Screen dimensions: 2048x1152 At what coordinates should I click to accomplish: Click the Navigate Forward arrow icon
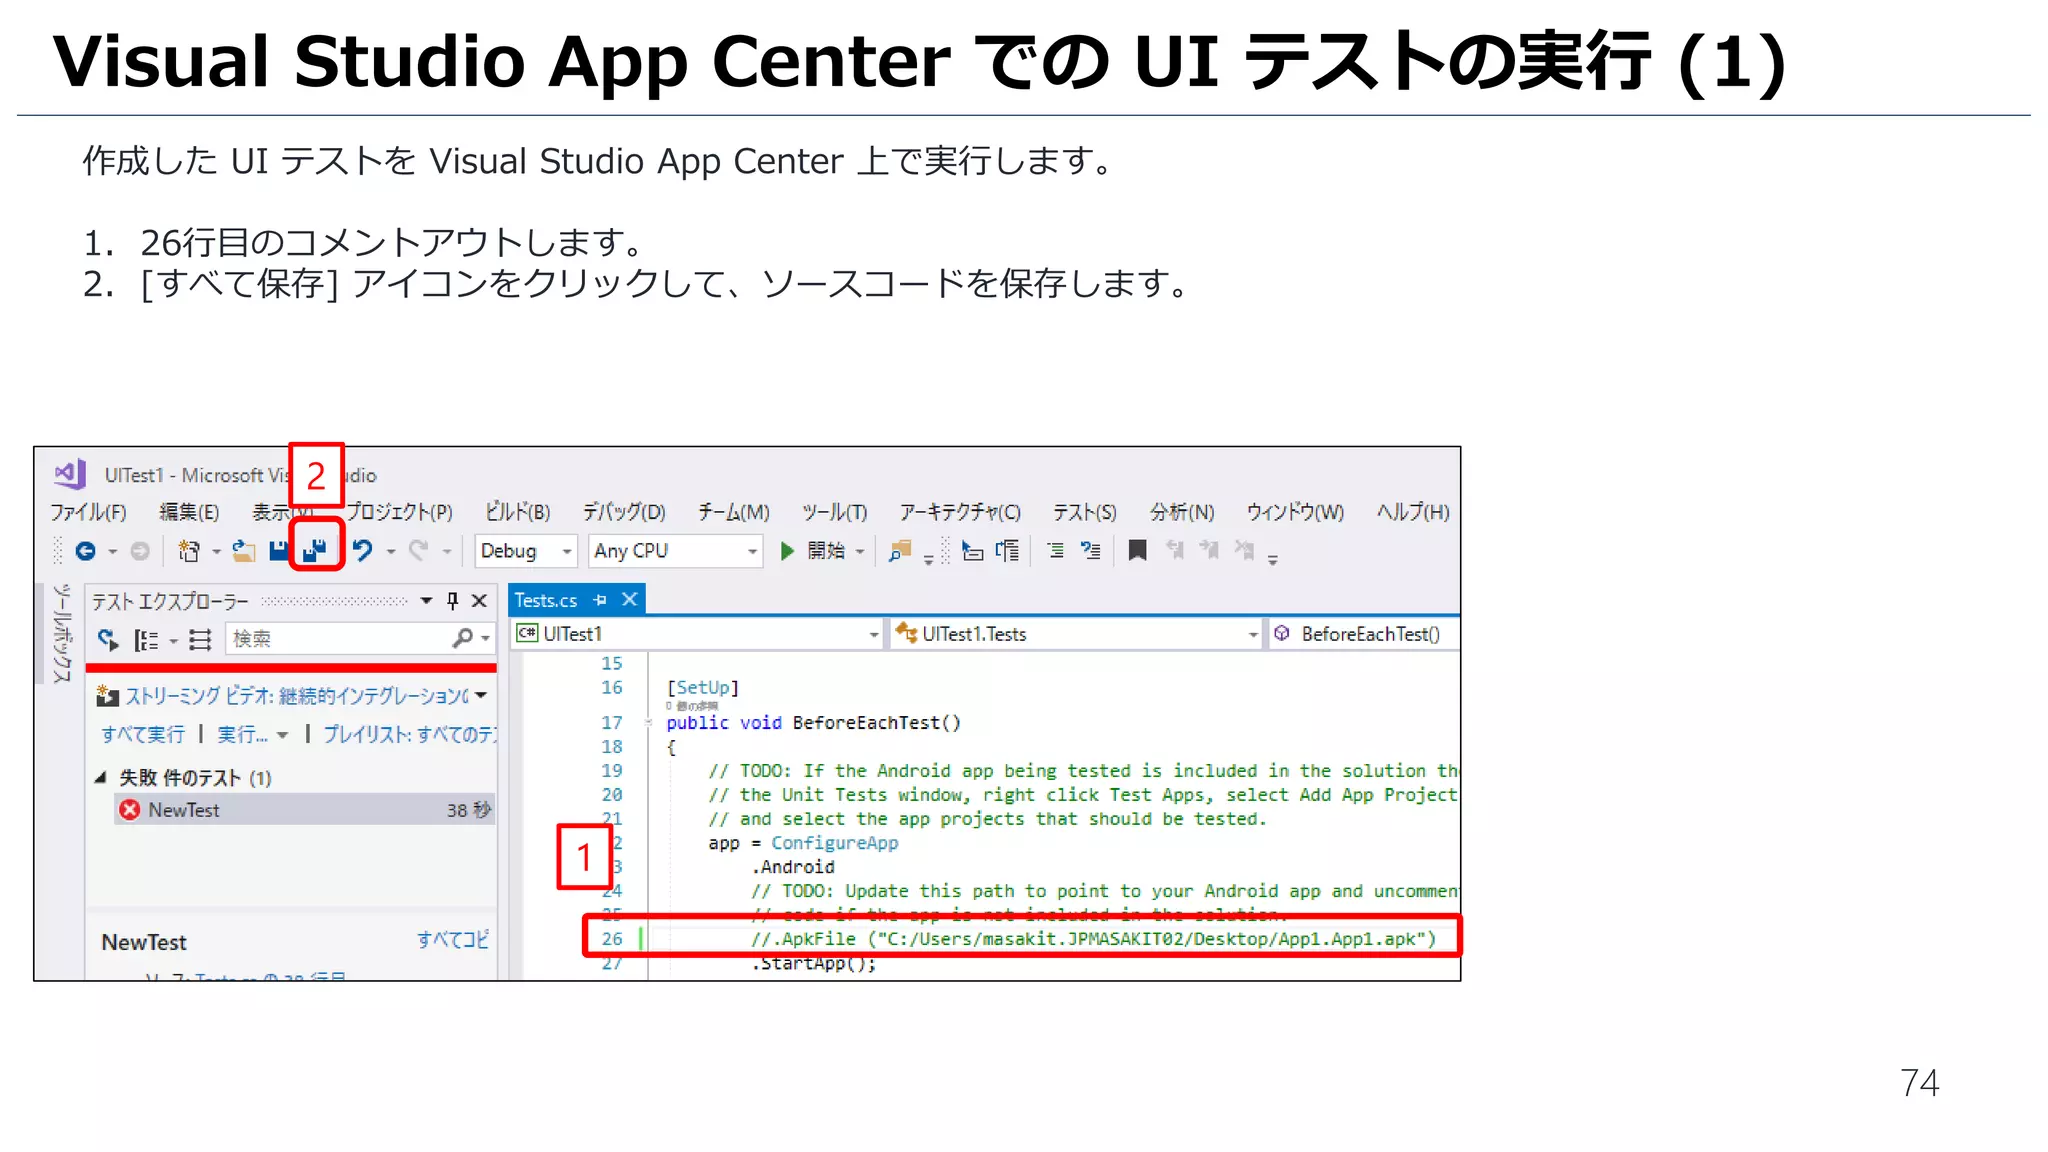(140, 551)
